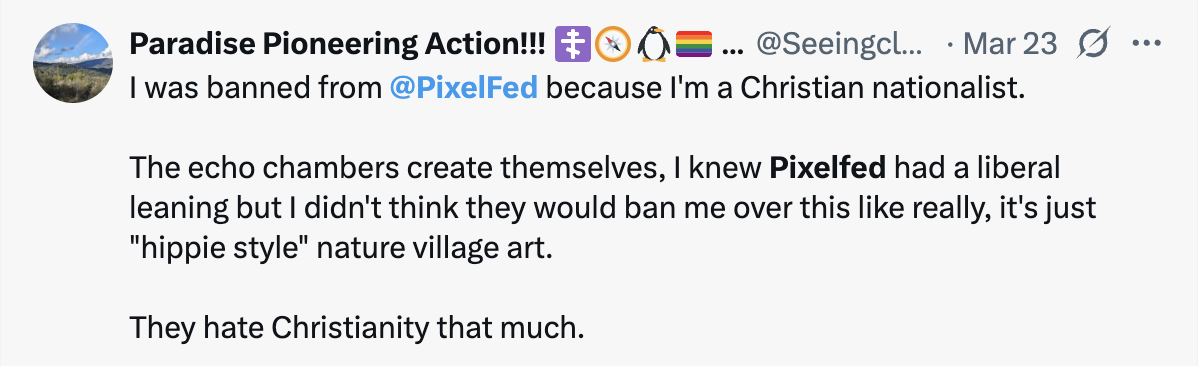Open the landscape profile avatar

[73, 63]
